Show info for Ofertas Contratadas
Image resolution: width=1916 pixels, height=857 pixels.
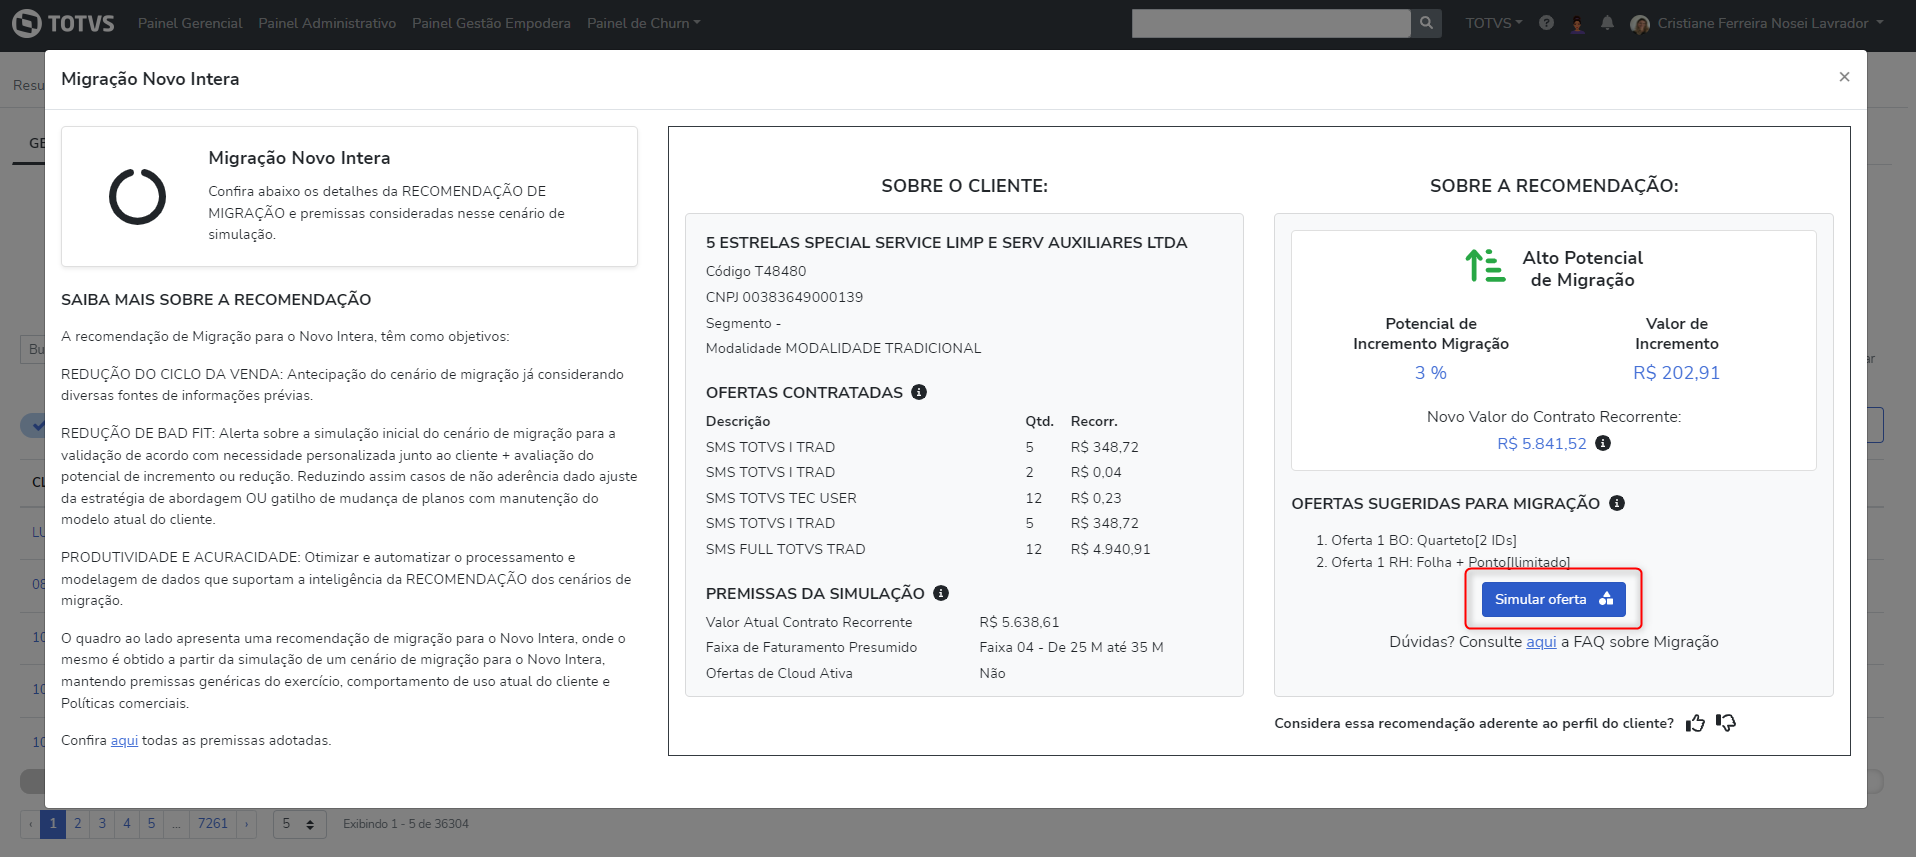click(919, 392)
